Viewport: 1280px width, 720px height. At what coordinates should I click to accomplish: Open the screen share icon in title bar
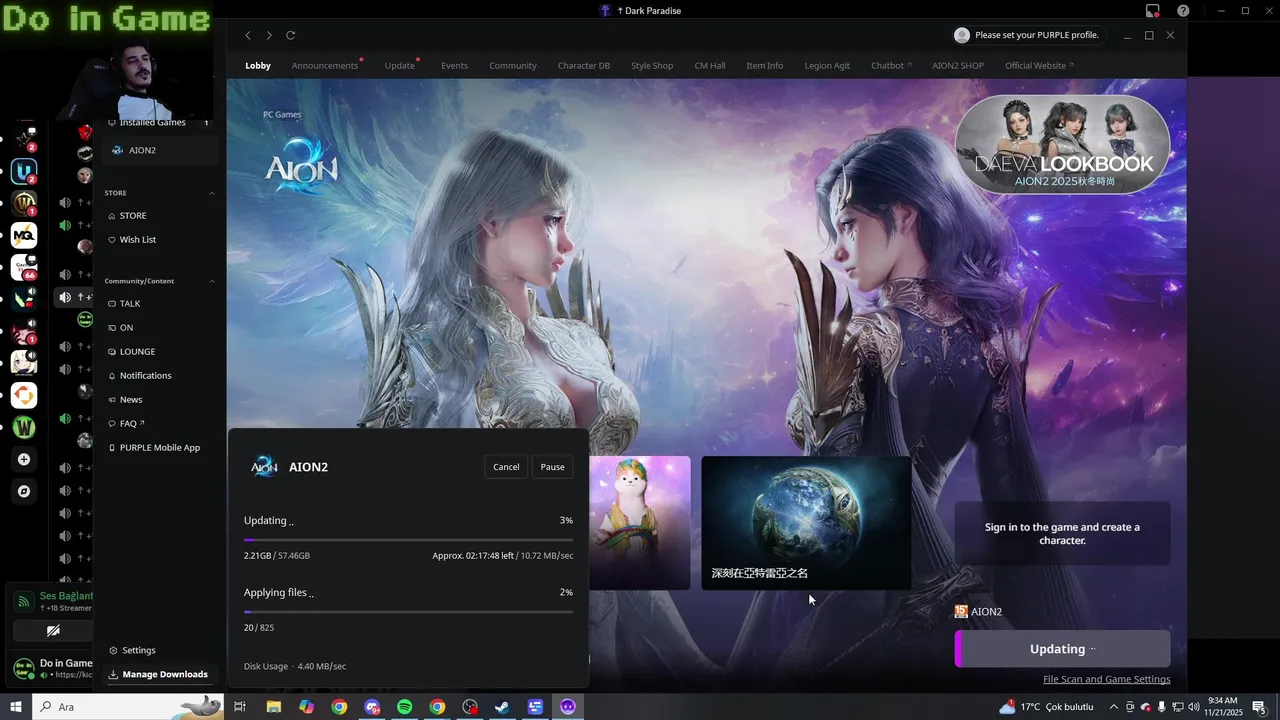[x=1153, y=11]
